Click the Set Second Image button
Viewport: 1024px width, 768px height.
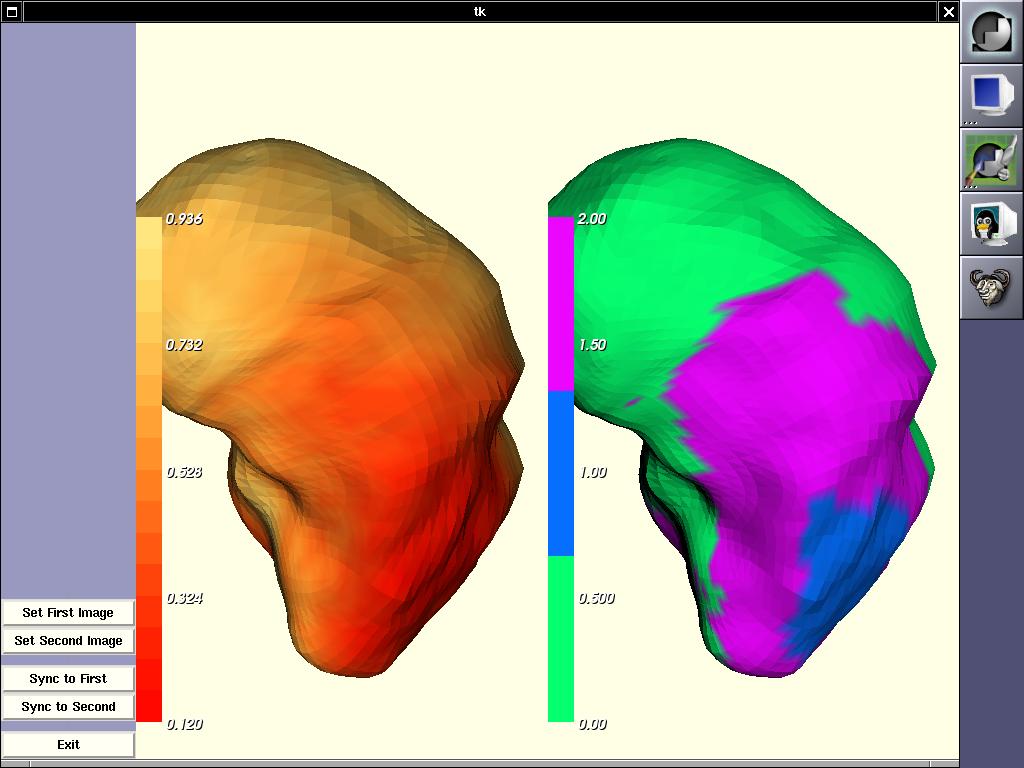click(68, 641)
